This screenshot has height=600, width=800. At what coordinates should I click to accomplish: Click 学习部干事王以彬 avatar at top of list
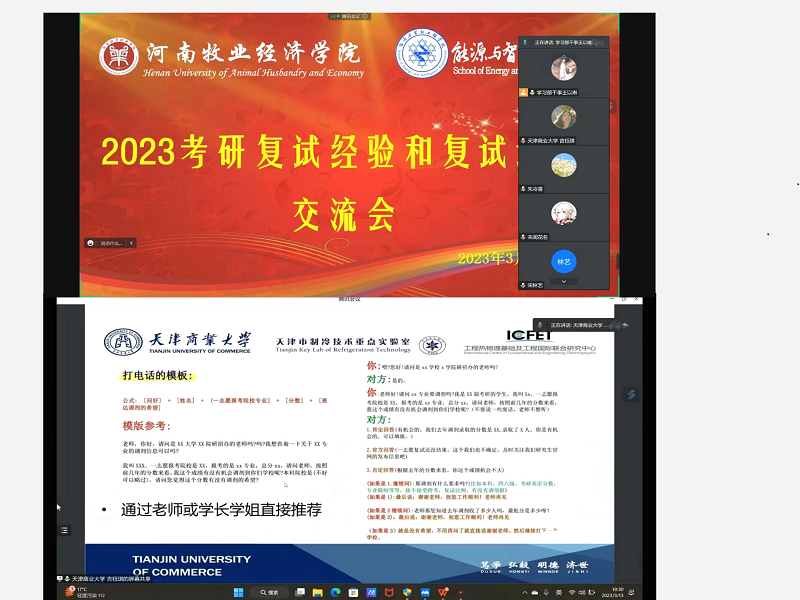(x=564, y=68)
